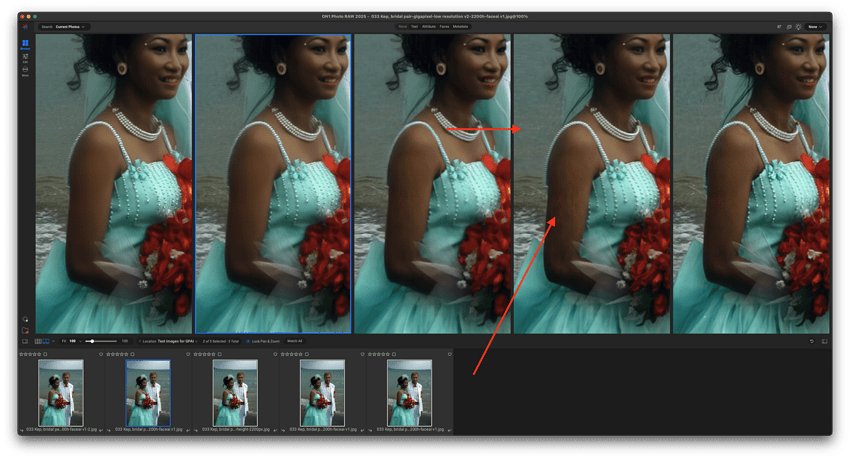Screen dimensions: 850x458
Task: Expand the None preset dropdown at top right
Action: pyautogui.click(x=815, y=27)
